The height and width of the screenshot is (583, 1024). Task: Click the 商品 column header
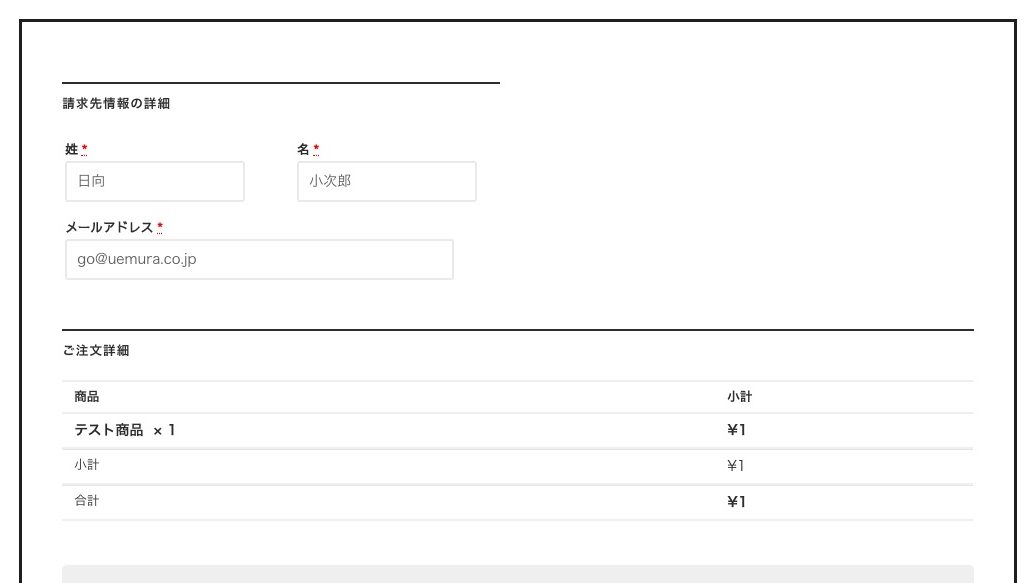(86, 397)
